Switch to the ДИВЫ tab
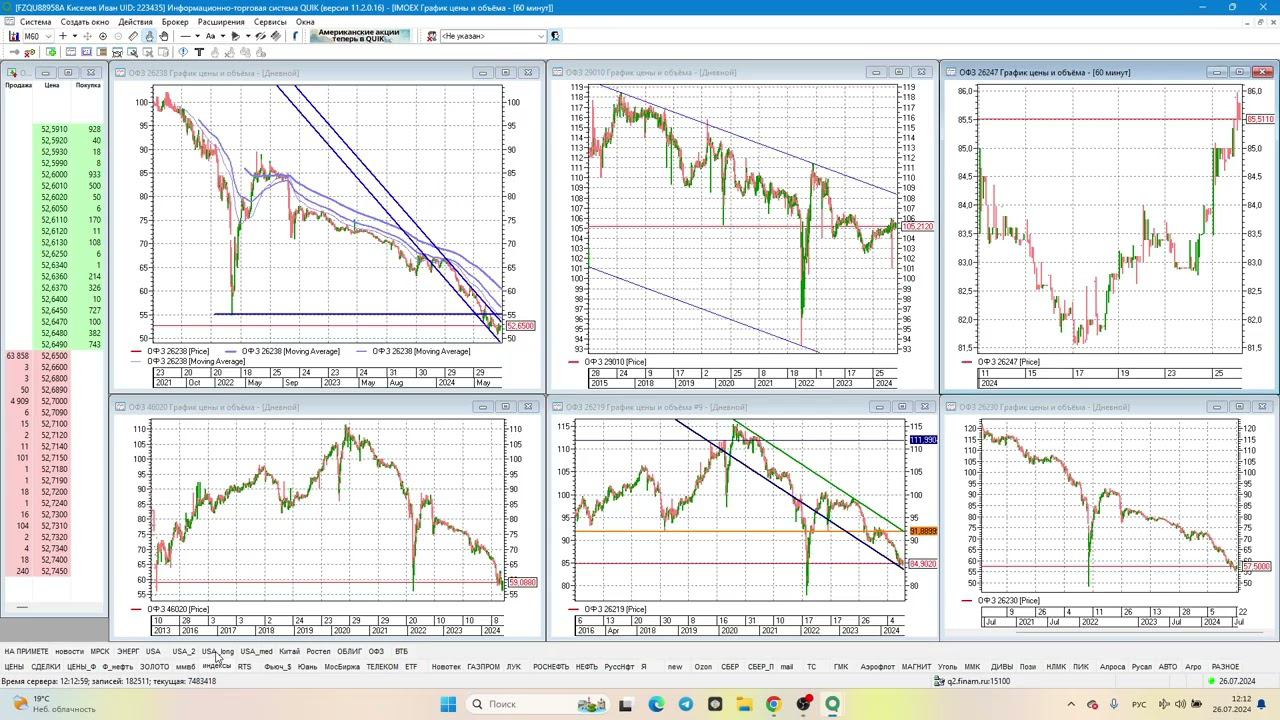The width and height of the screenshot is (1280, 720). [x=1001, y=667]
